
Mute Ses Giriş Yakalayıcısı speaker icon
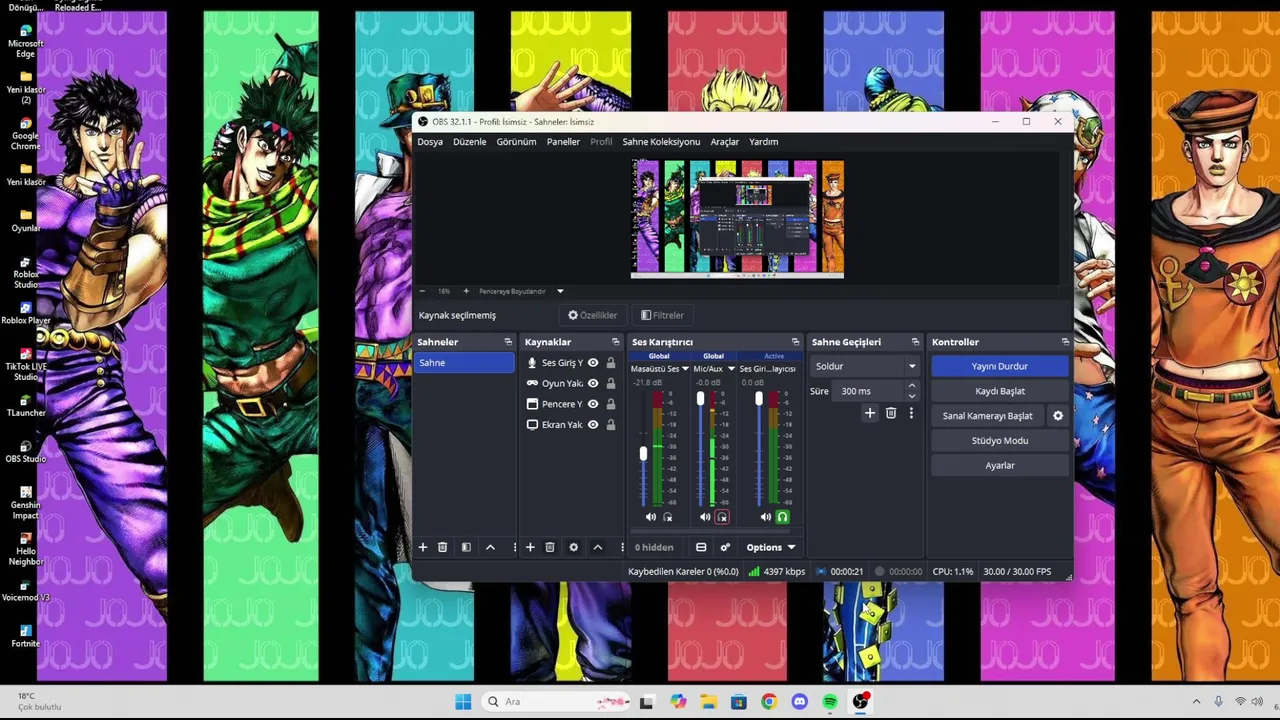(x=766, y=517)
